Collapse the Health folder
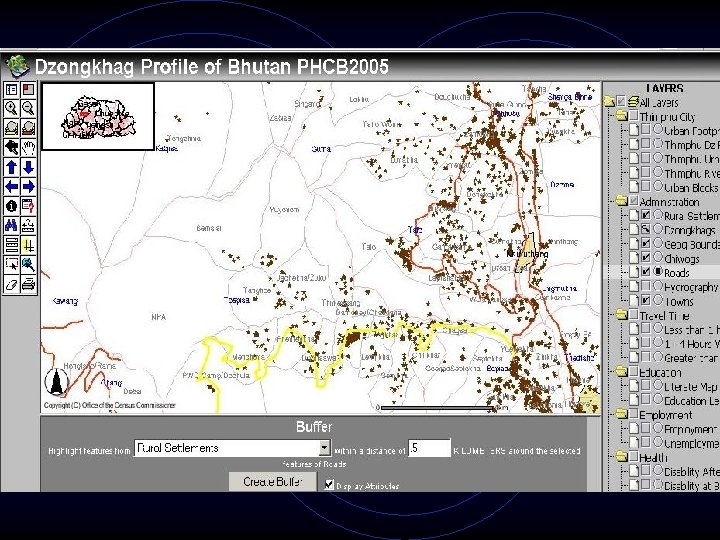720x540 pixels. [x=622, y=457]
